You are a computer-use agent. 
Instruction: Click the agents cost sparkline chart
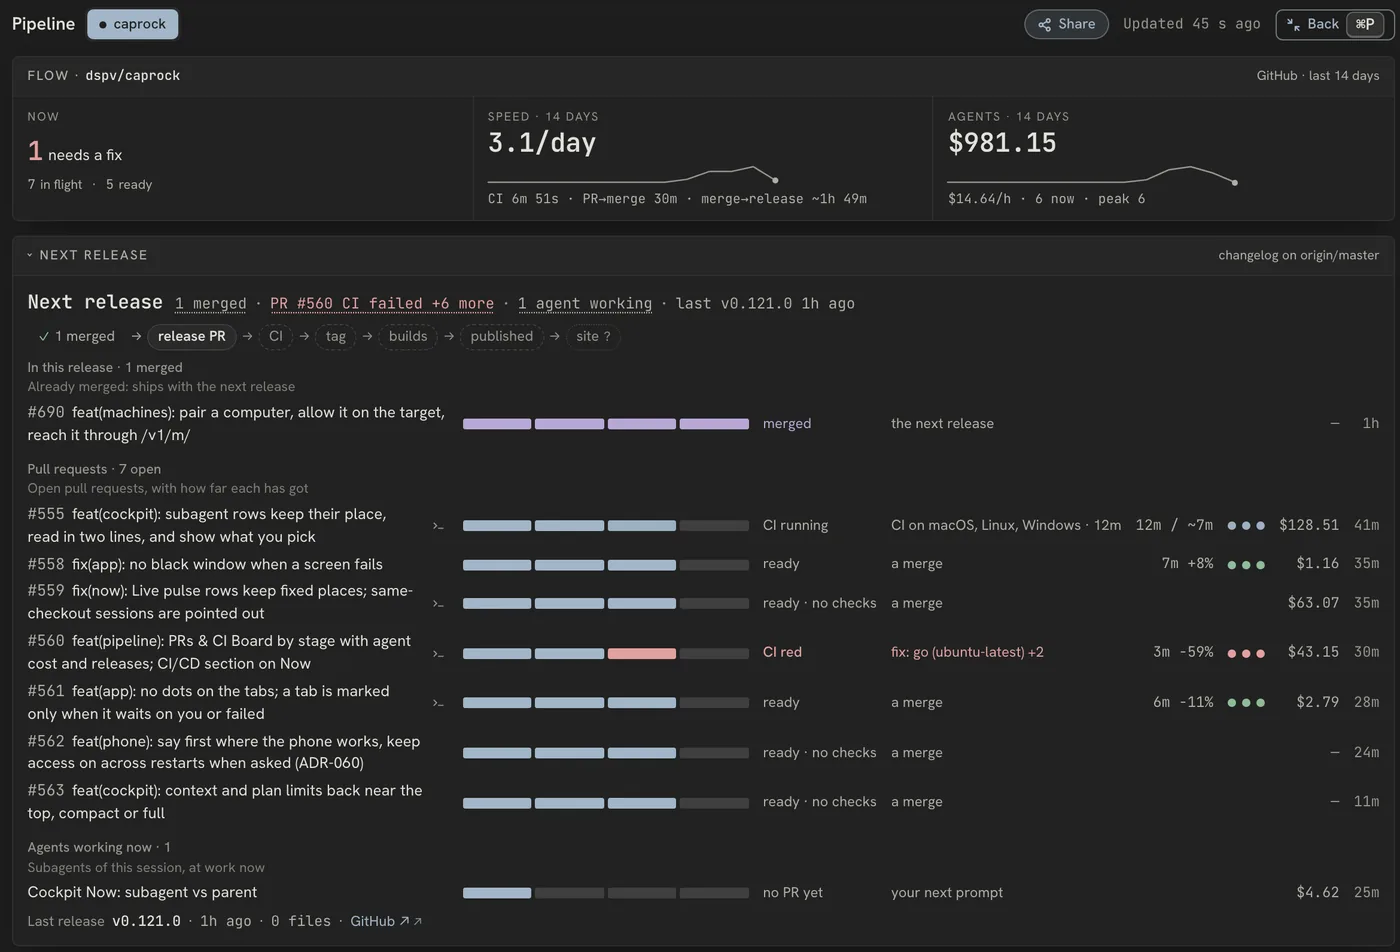[1093, 174]
